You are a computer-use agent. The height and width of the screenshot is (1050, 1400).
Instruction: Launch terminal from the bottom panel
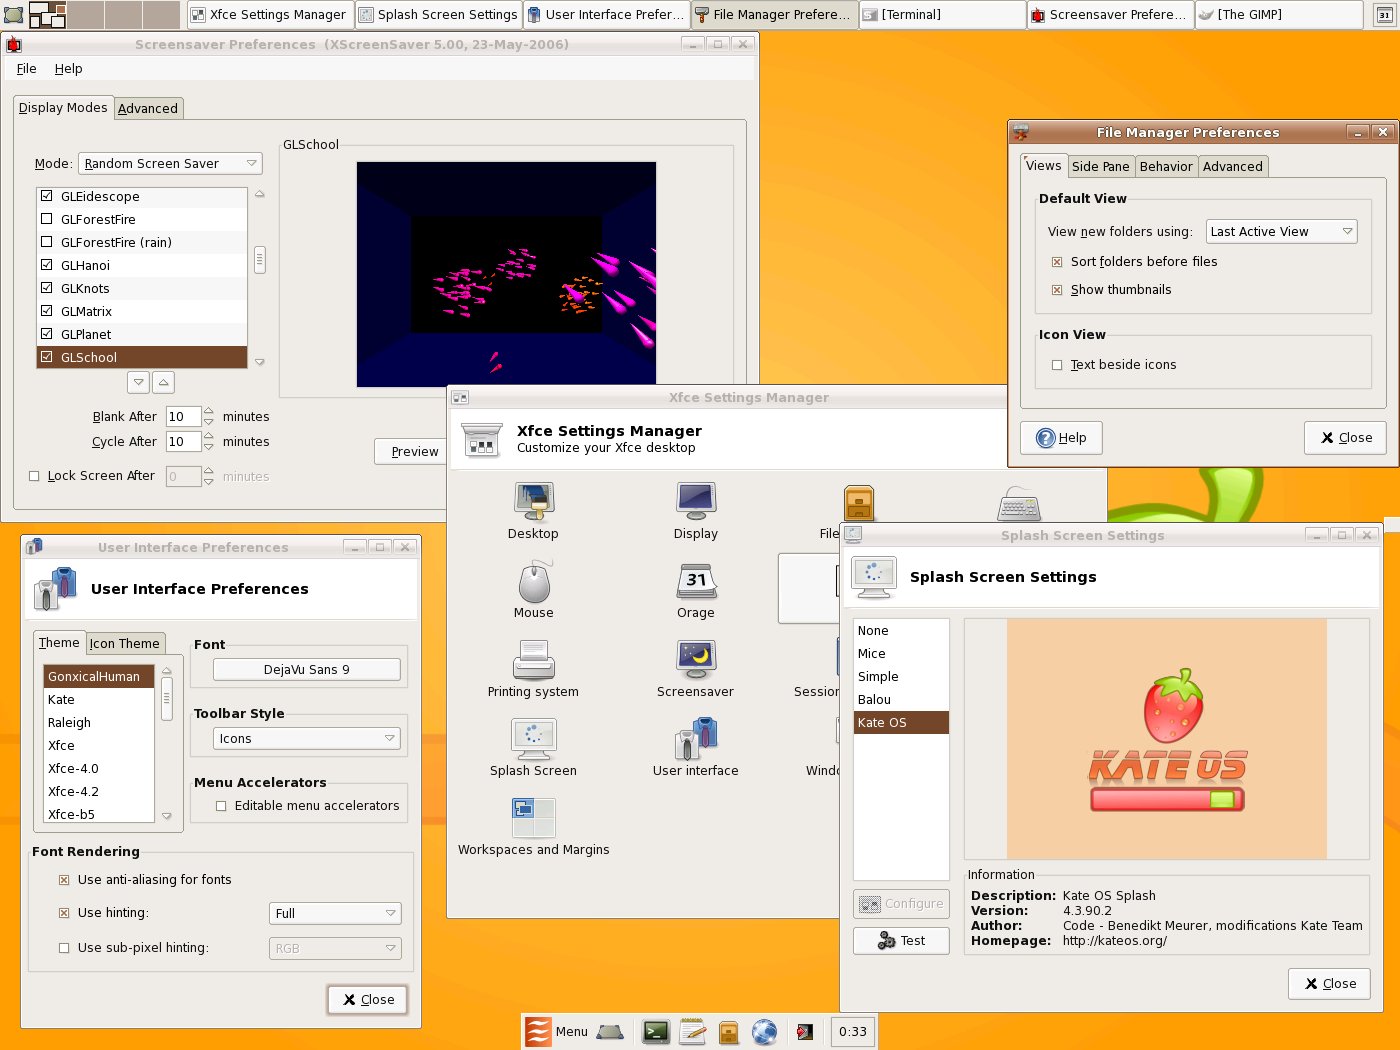tap(656, 1032)
